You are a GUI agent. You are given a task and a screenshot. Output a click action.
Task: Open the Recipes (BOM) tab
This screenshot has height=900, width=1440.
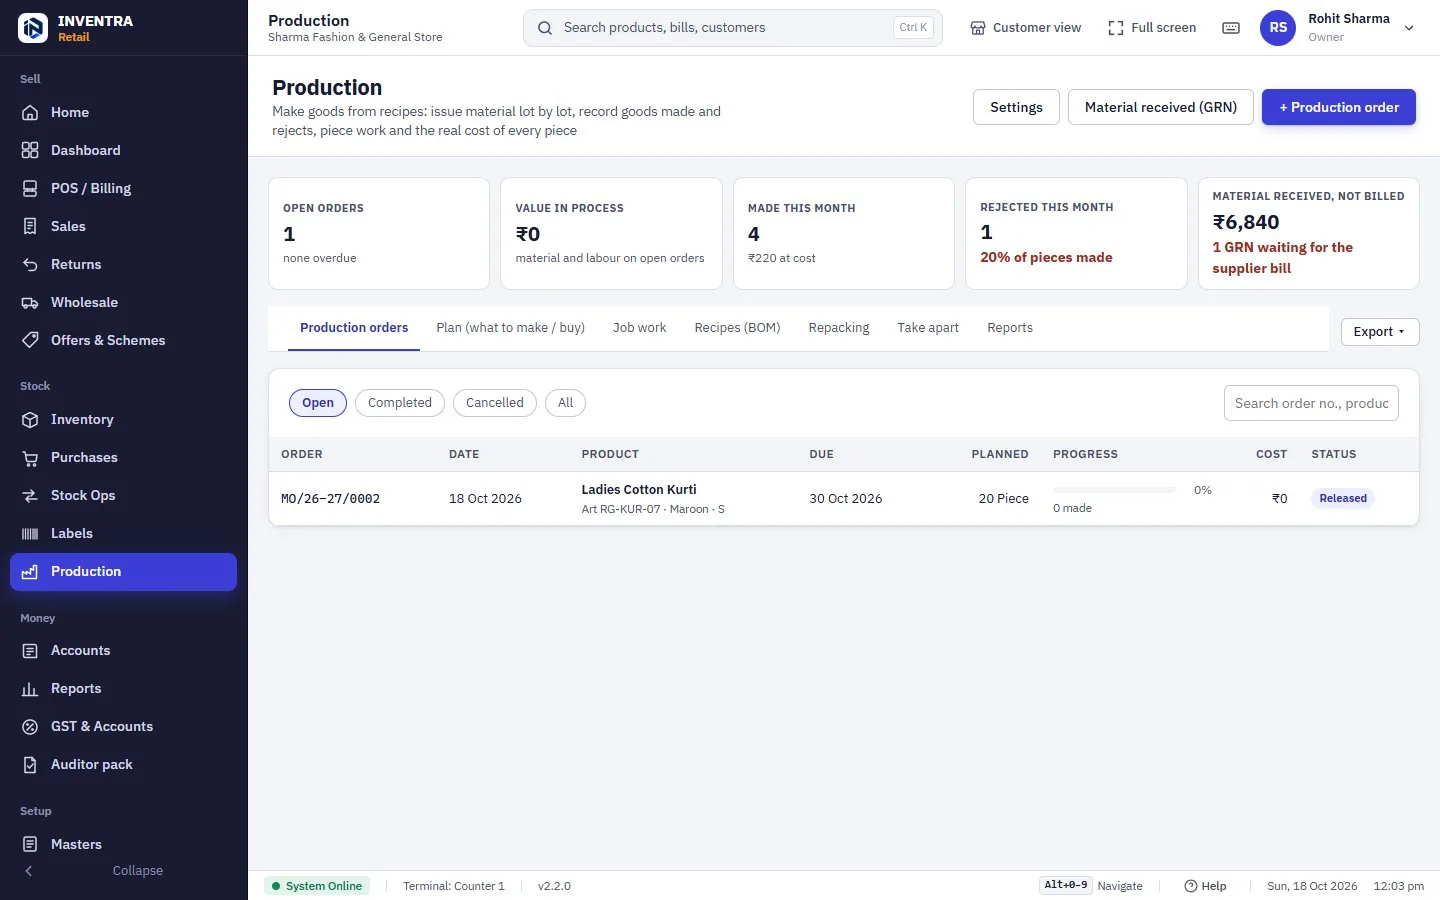737,328
